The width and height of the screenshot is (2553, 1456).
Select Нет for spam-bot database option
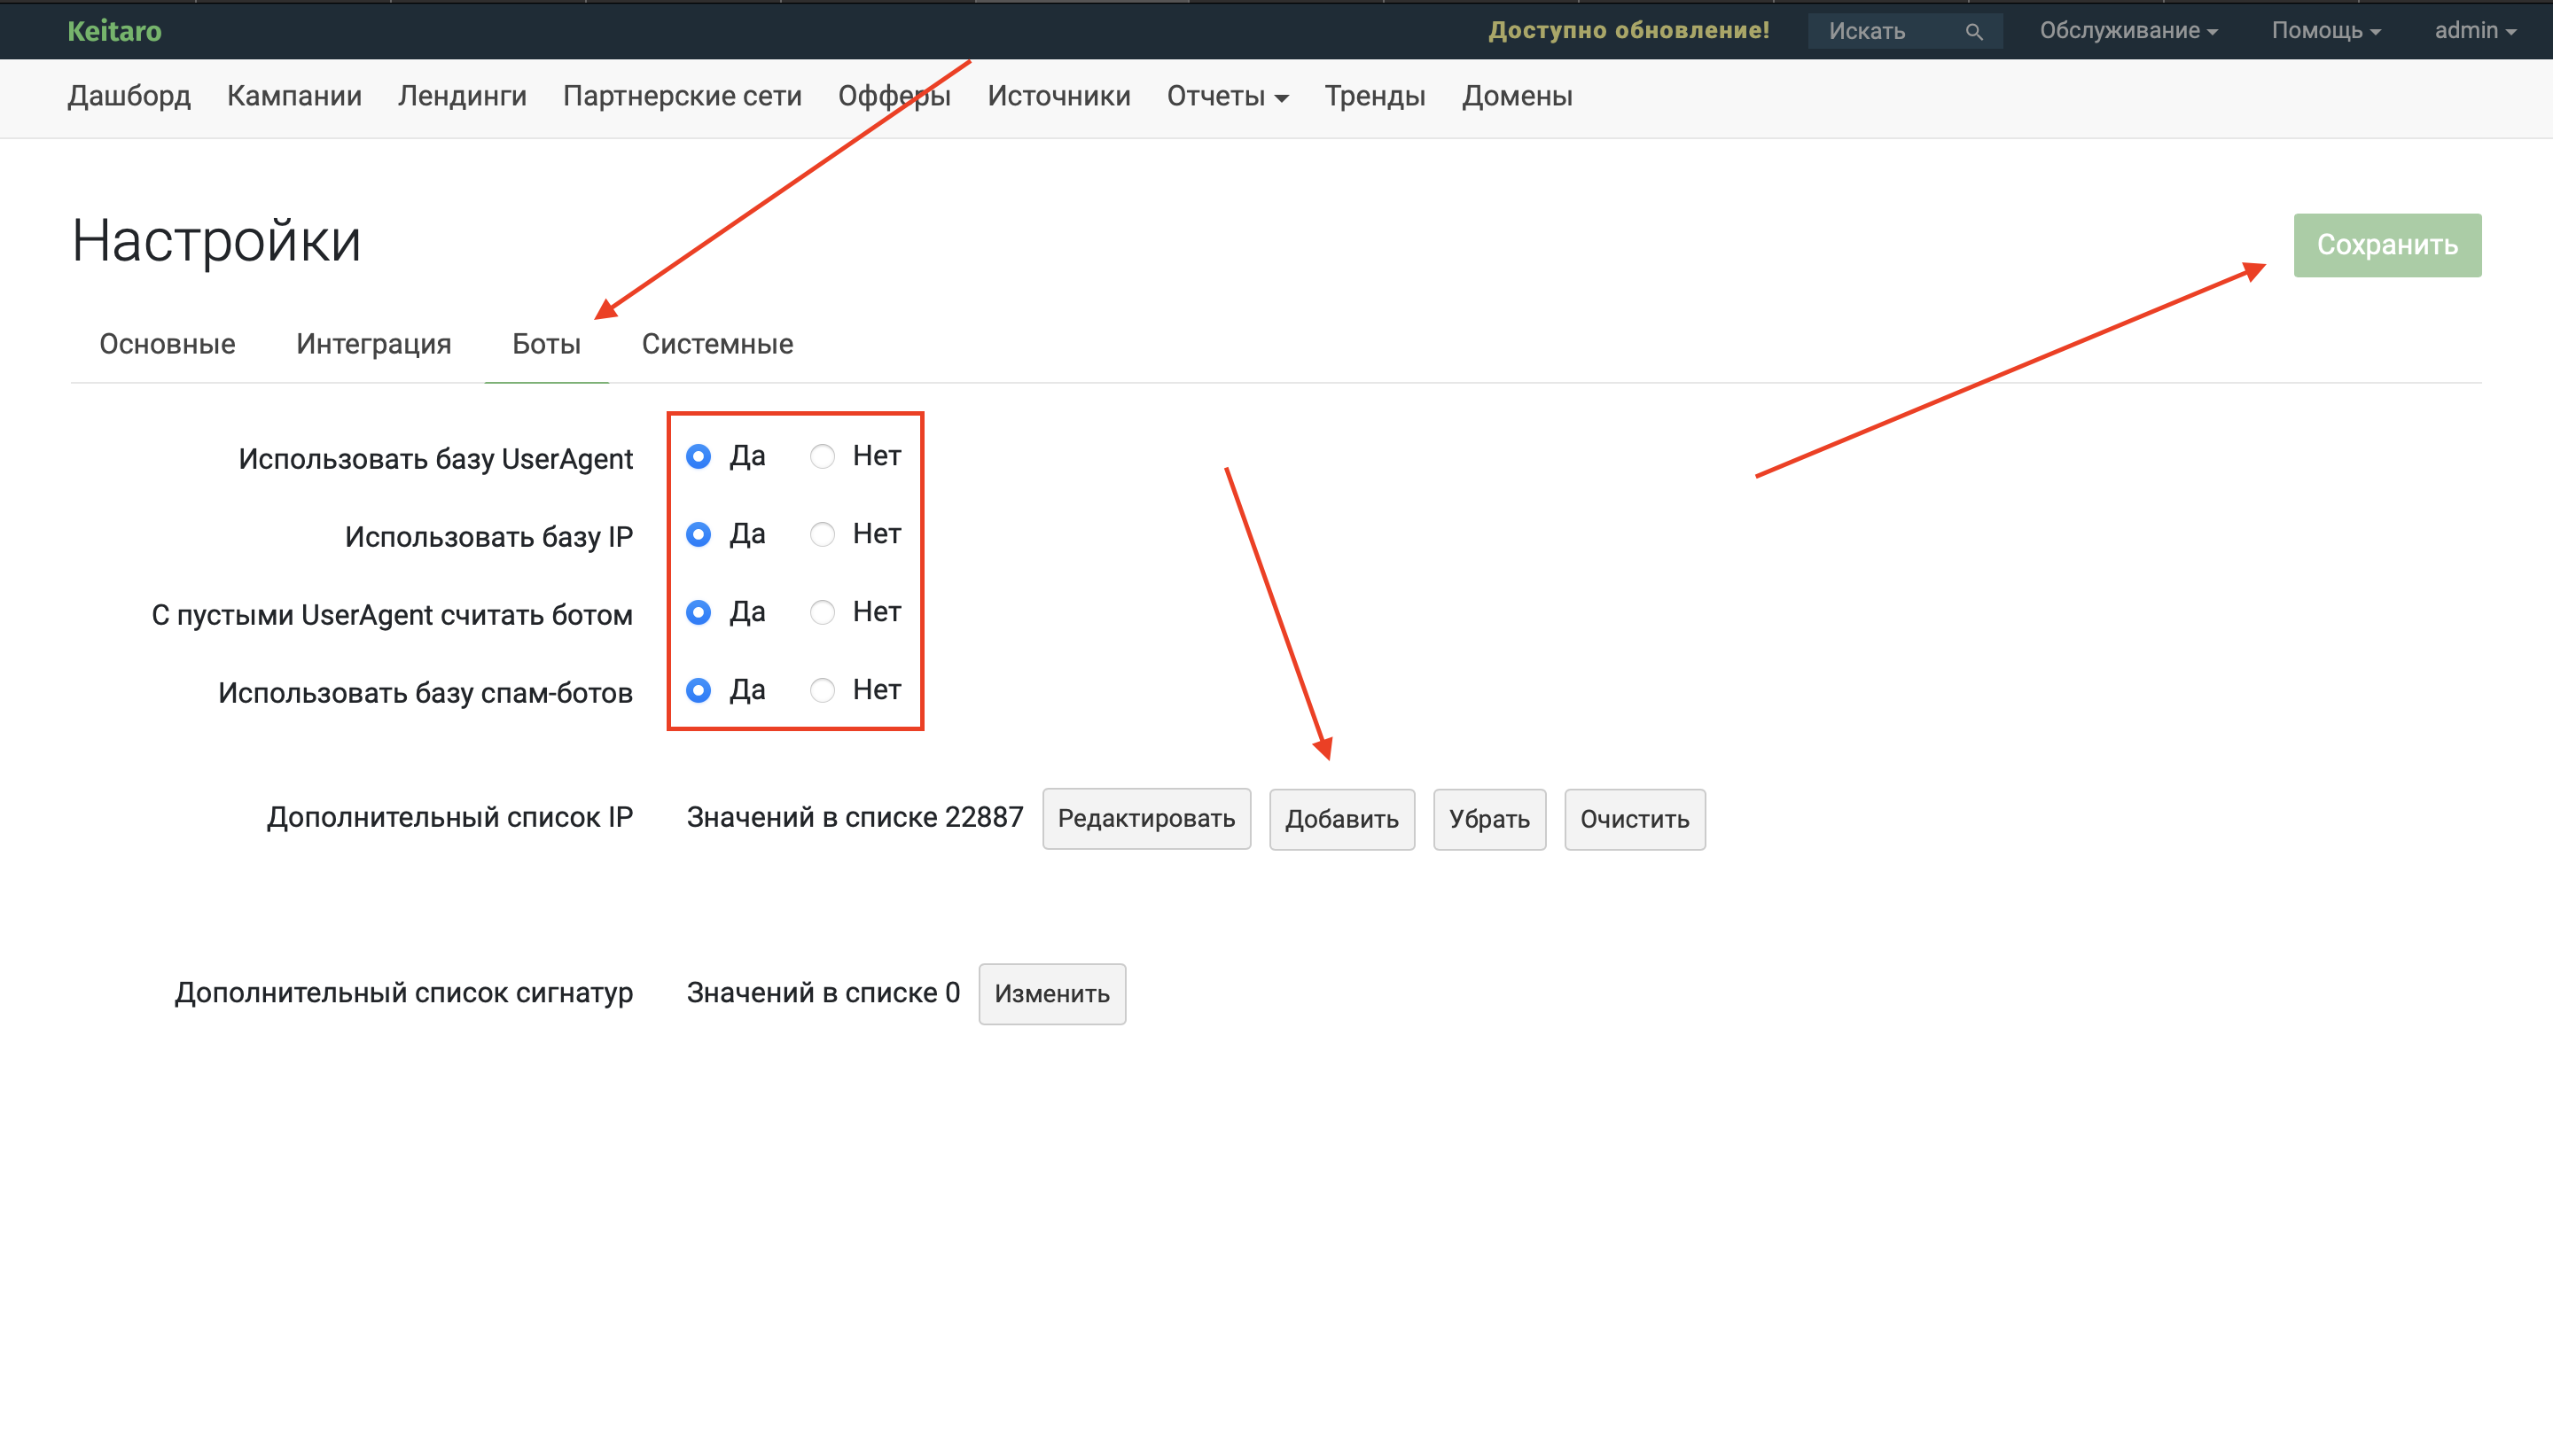(822, 690)
